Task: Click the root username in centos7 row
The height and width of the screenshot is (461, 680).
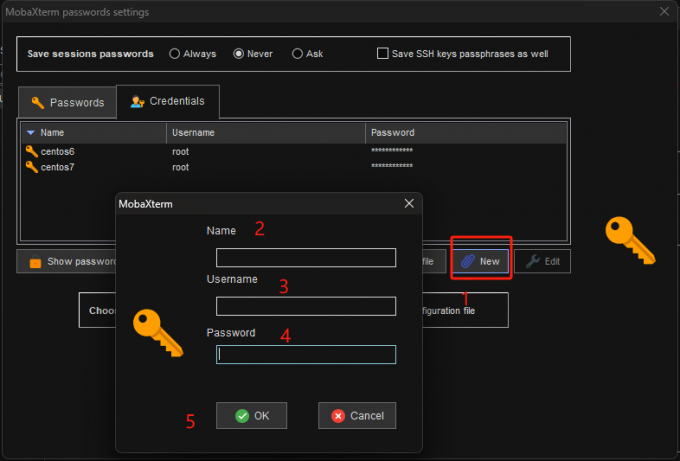Action: (x=180, y=167)
